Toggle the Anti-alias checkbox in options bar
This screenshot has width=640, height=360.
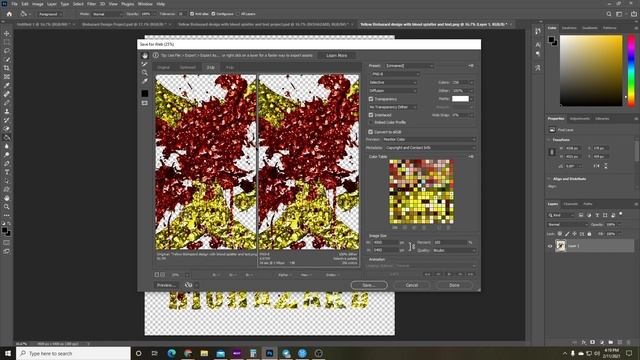click(192, 14)
